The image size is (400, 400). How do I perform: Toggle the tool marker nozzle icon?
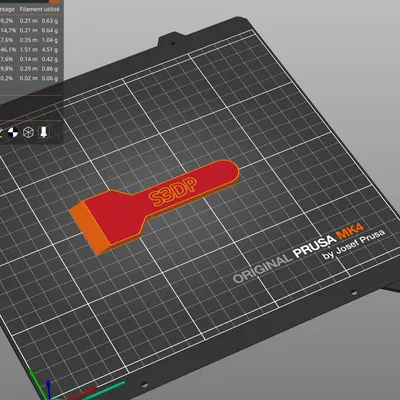point(43,132)
